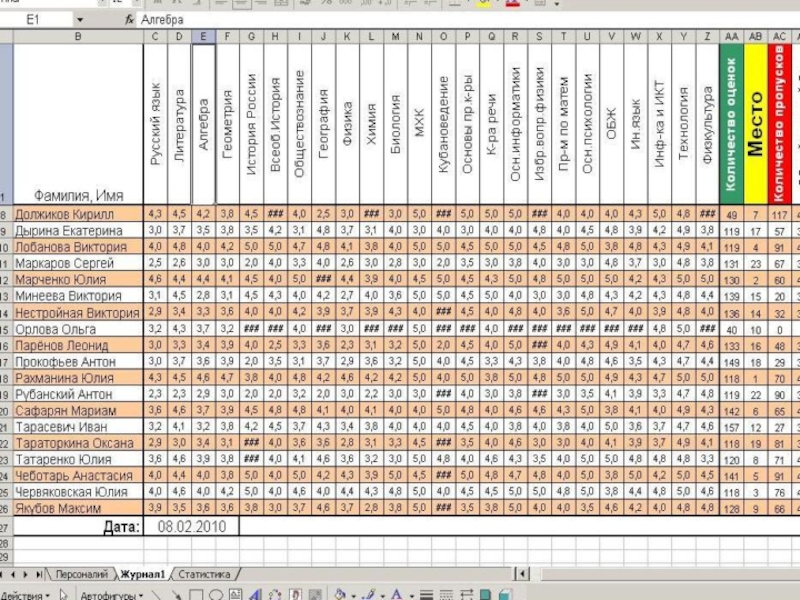800x600 pixels.
Task: Insert WordArt from drawing toolbar
Action: [255, 595]
